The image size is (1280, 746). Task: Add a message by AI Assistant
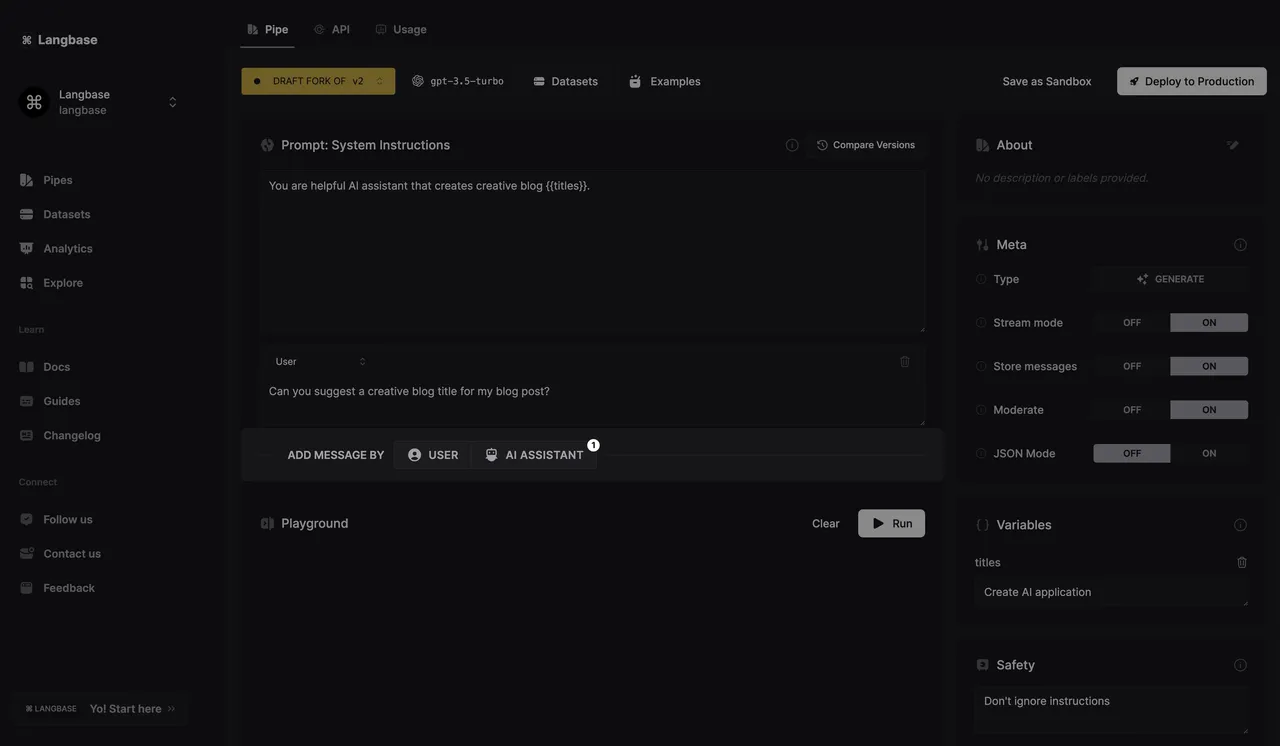point(534,455)
